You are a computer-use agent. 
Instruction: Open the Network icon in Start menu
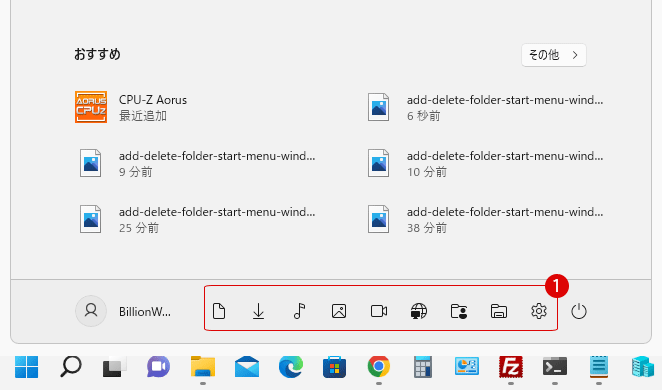pyautogui.click(x=418, y=311)
